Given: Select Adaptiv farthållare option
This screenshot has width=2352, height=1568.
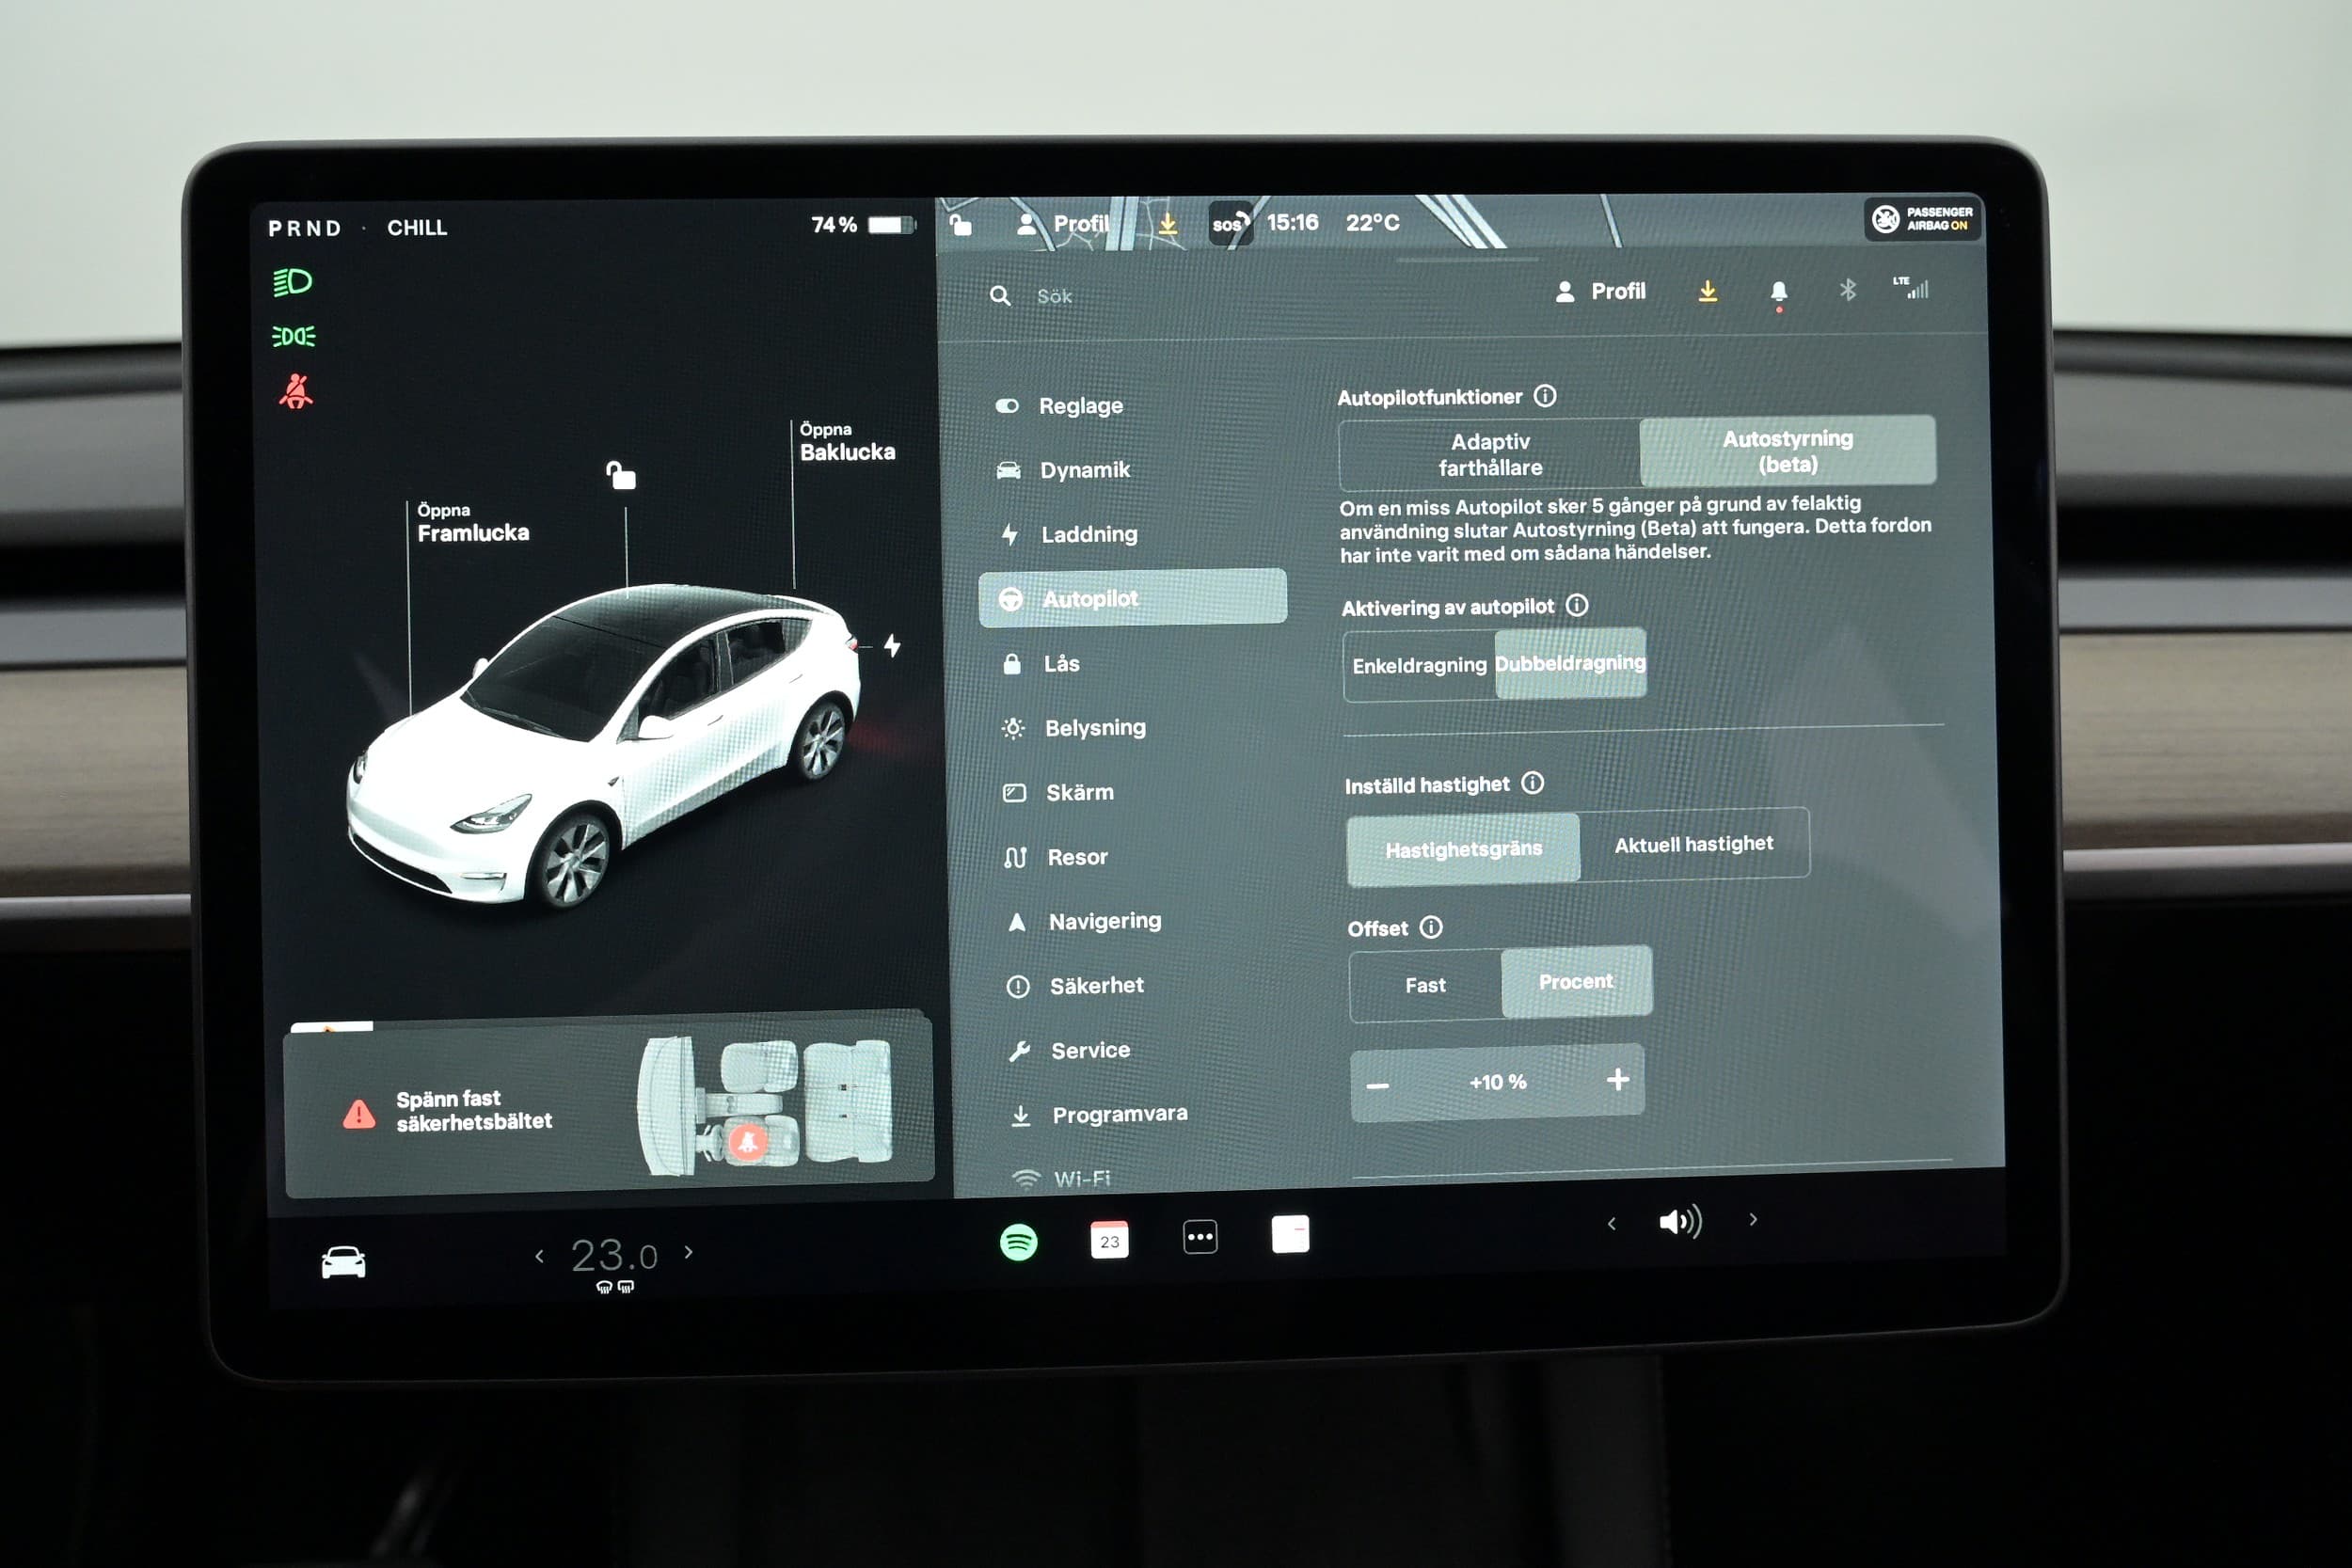Looking at the screenshot, I should [1490, 454].
